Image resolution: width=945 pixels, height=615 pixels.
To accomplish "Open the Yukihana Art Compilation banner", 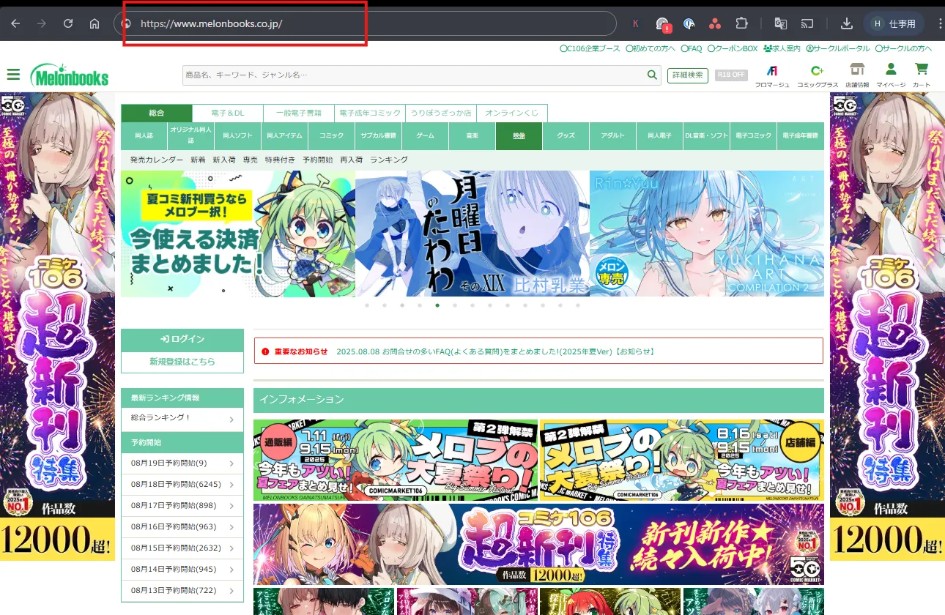I will (706, 234).
